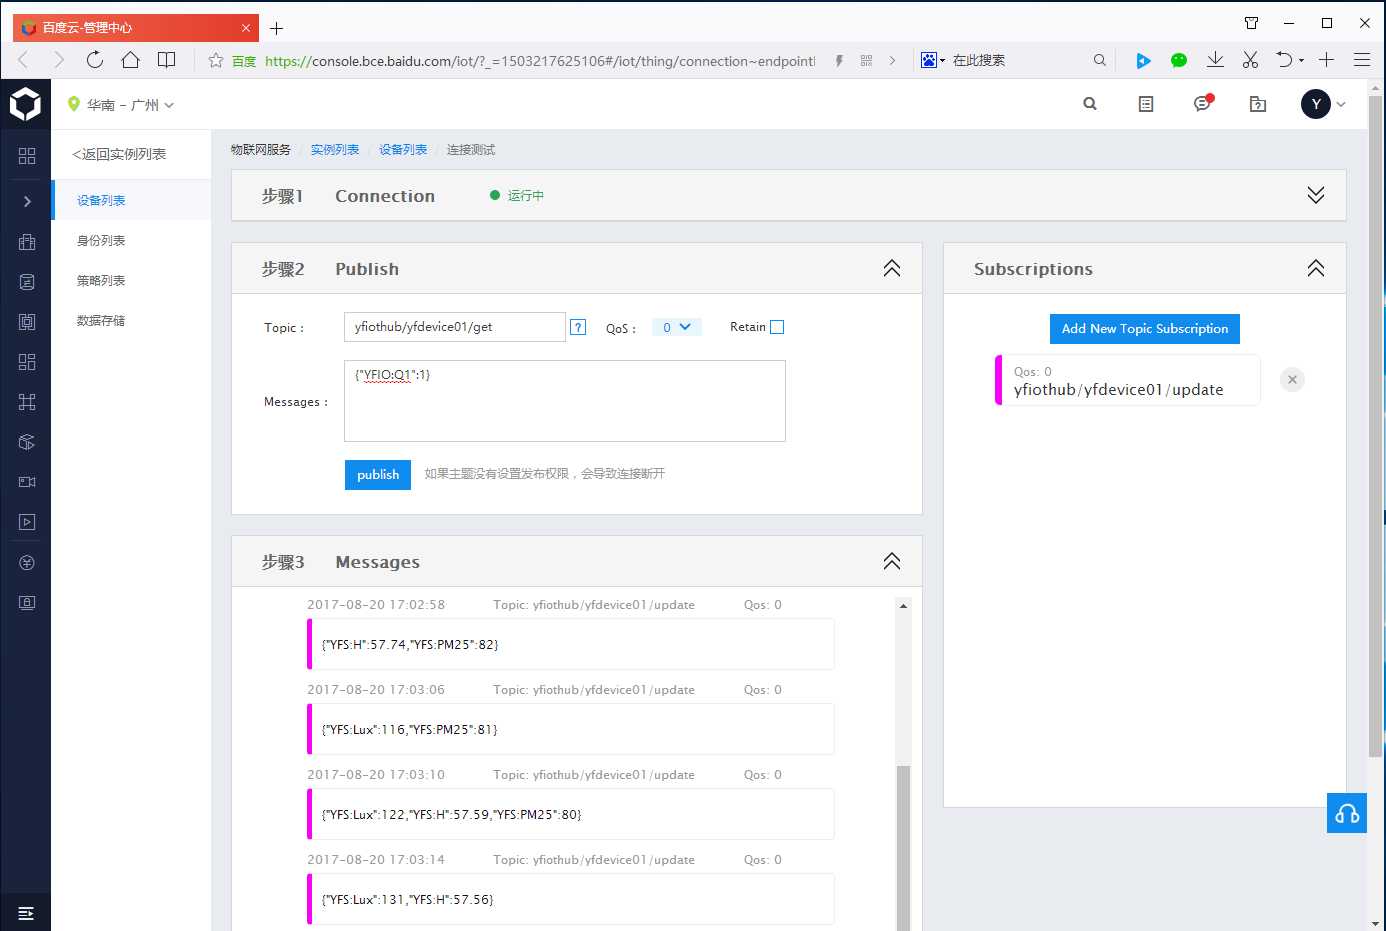Click the lightning speed-mode icon in address bar
This screenshot has height=931, width=1386.
point(839,61)
